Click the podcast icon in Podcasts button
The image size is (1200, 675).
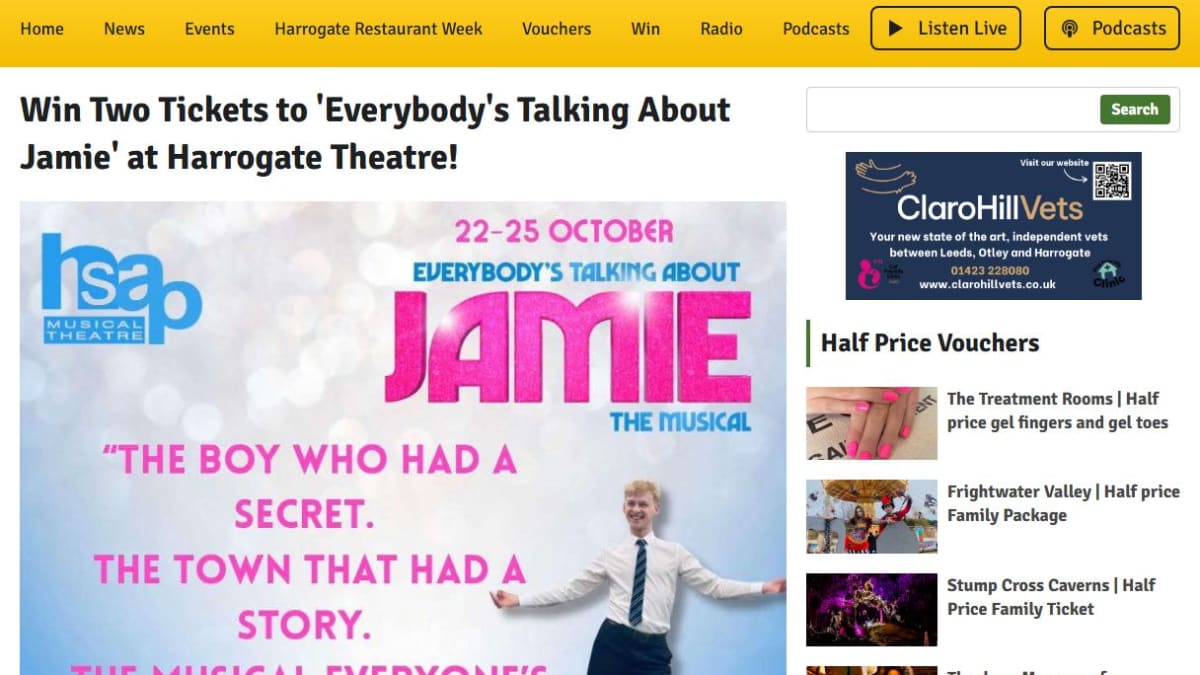(1069, 28)
